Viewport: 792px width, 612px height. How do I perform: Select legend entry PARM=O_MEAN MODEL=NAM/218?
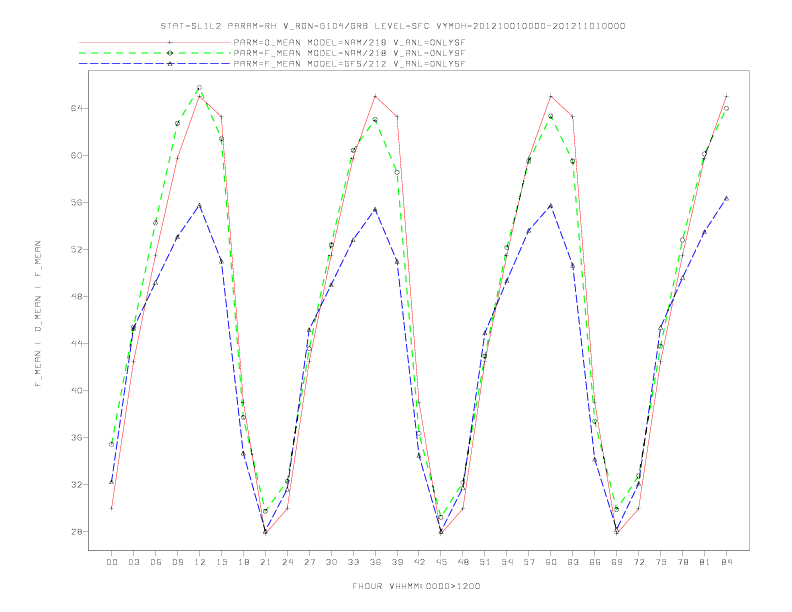[350, 42]
